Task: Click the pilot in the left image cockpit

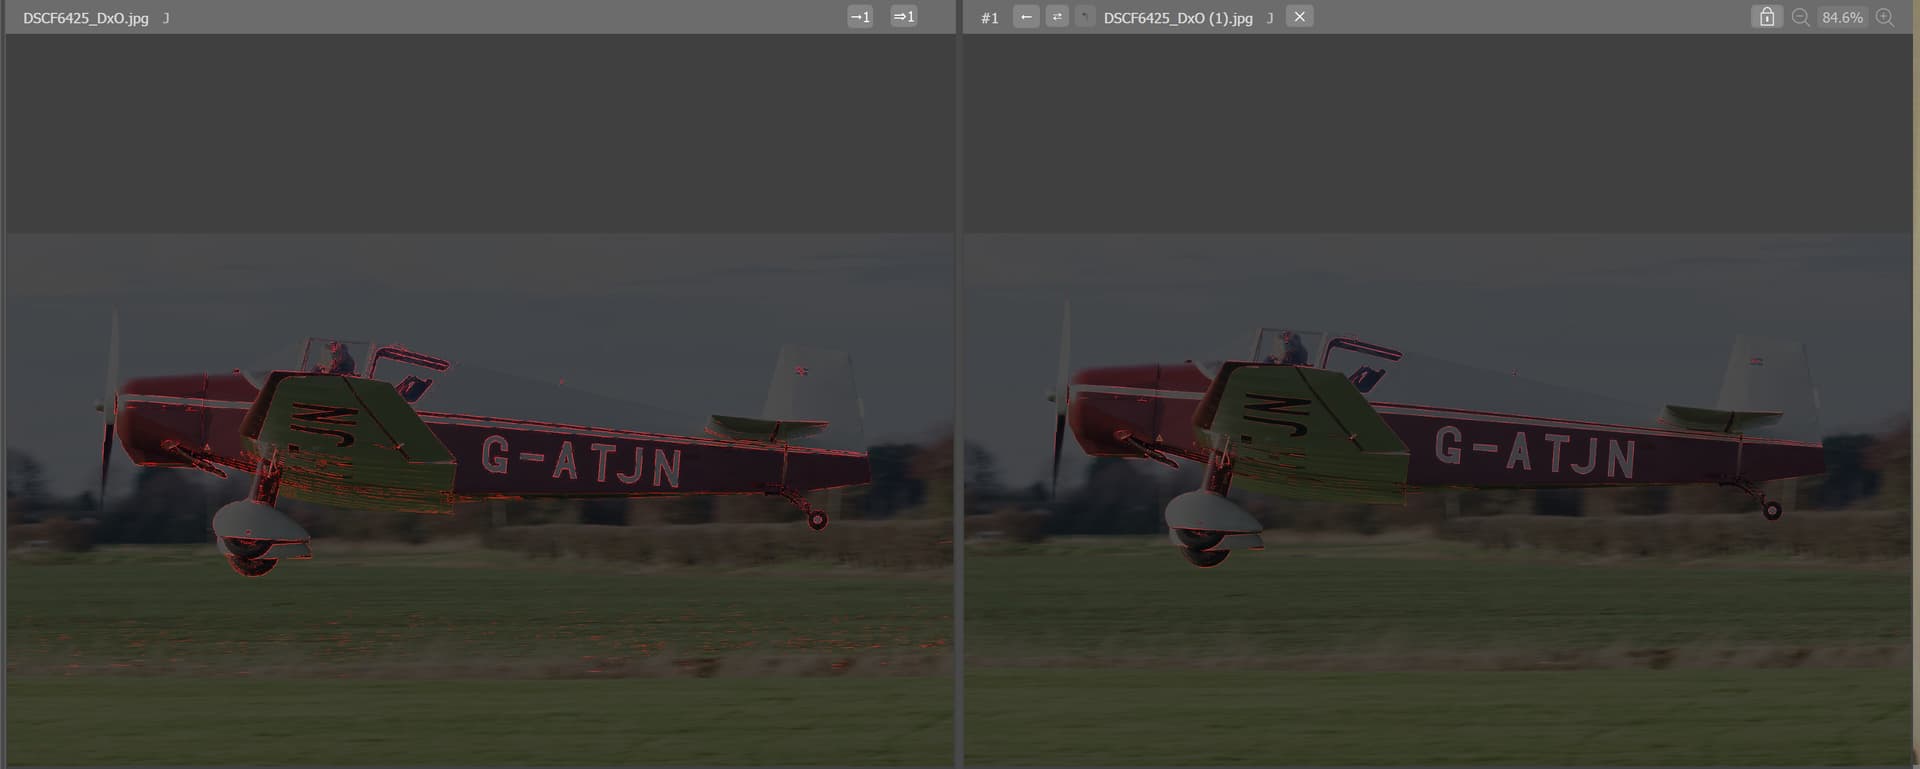Action: click(x=340, y=357)
